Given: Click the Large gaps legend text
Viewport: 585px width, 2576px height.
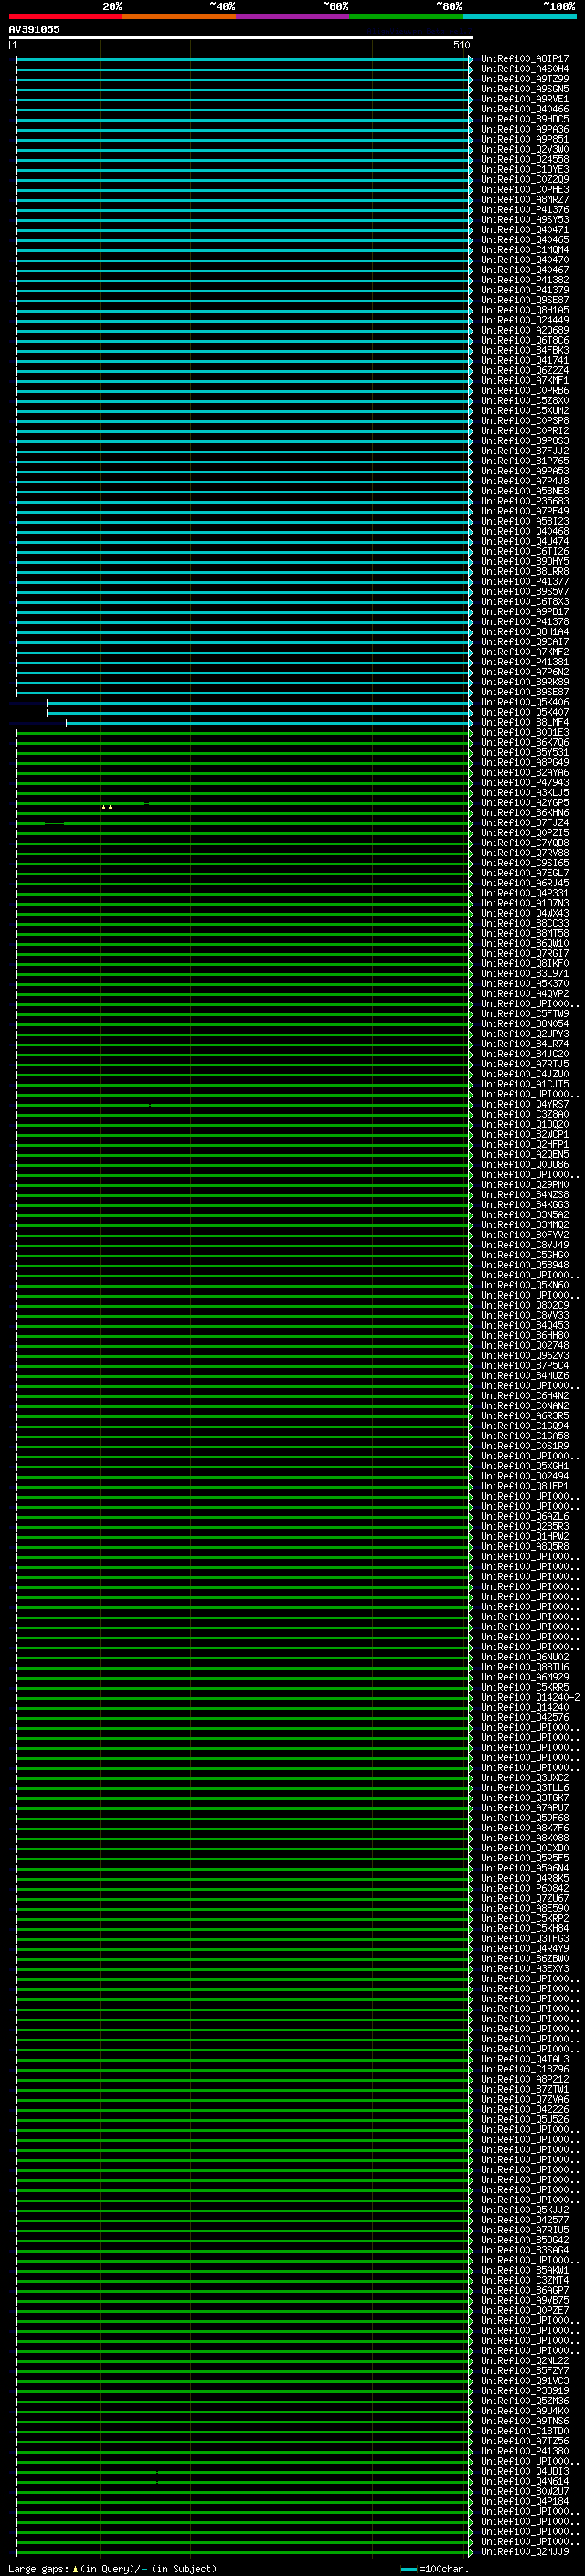Looking at the screenshot, I should [38, 2569].
